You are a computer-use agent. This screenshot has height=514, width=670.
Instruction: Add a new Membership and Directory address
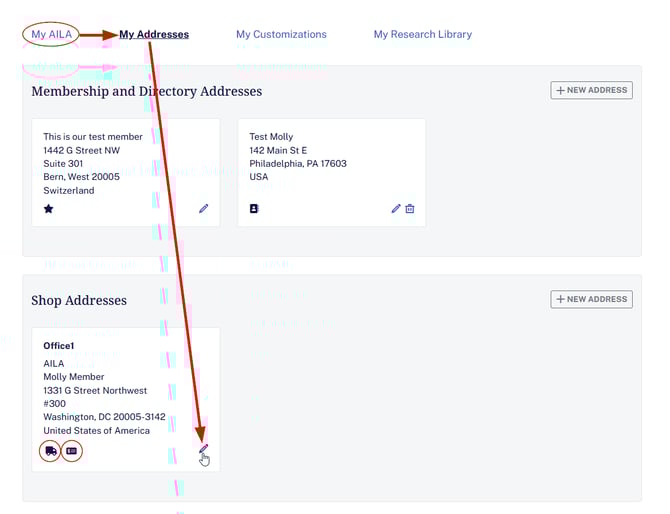coord(591,90)
